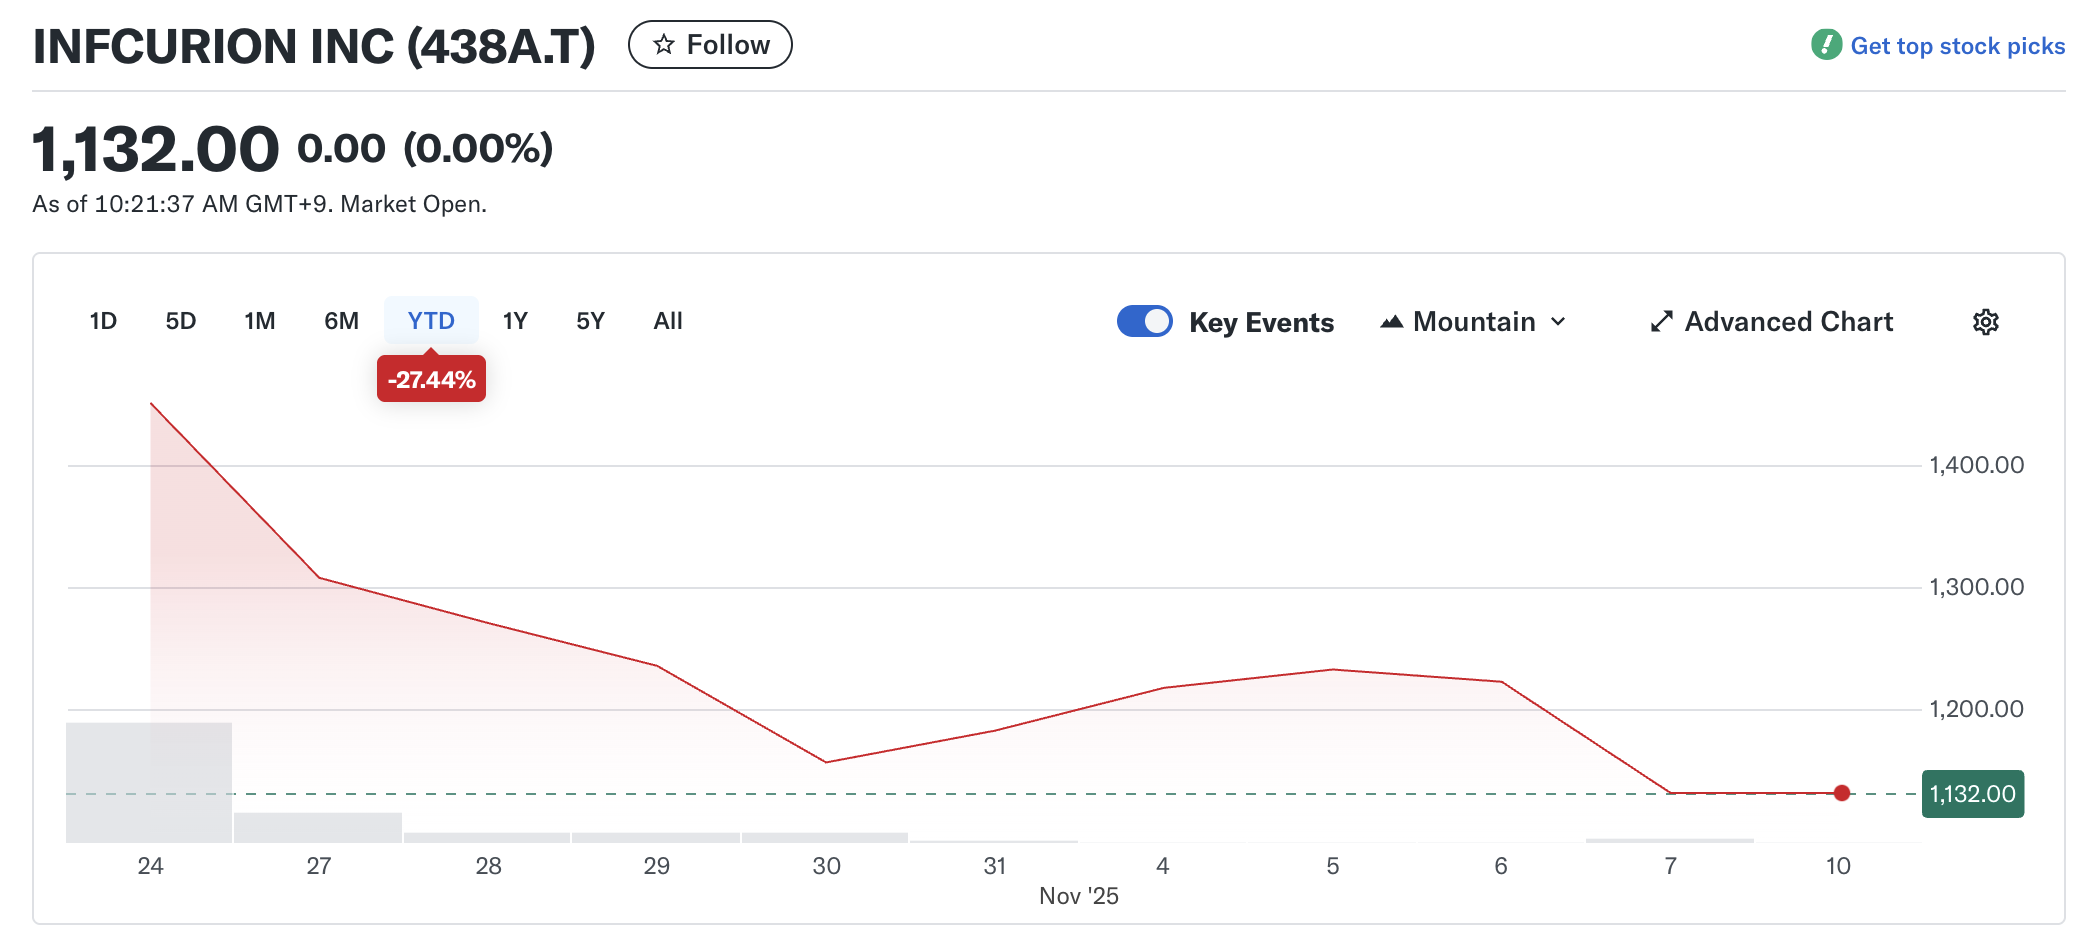Choose the 5Y time range
This screenshot has width=2087, height=937.
pyautogui.click(x=590, y=321)
